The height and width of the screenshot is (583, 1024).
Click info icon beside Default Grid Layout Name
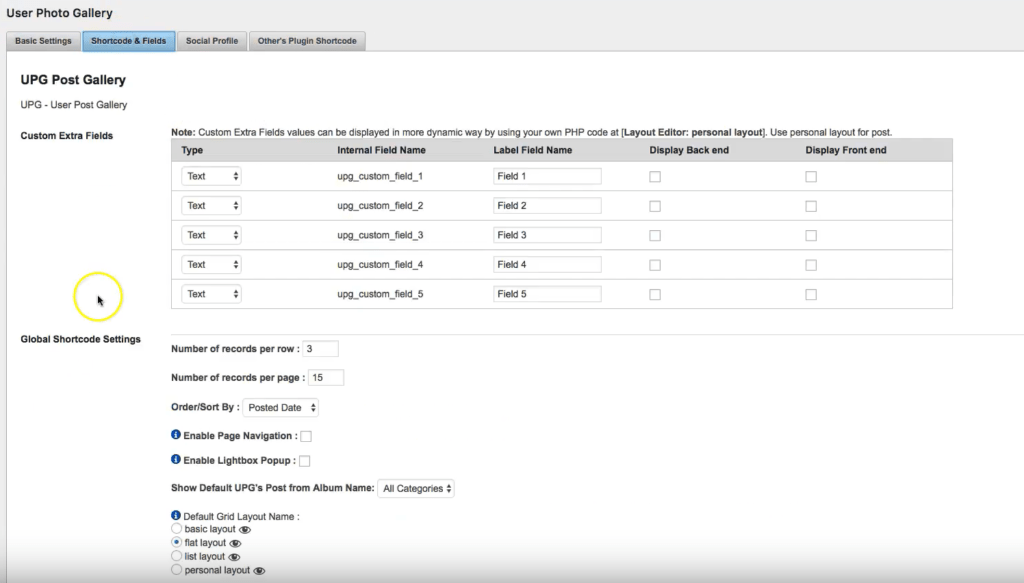click(x=176, y=516)
